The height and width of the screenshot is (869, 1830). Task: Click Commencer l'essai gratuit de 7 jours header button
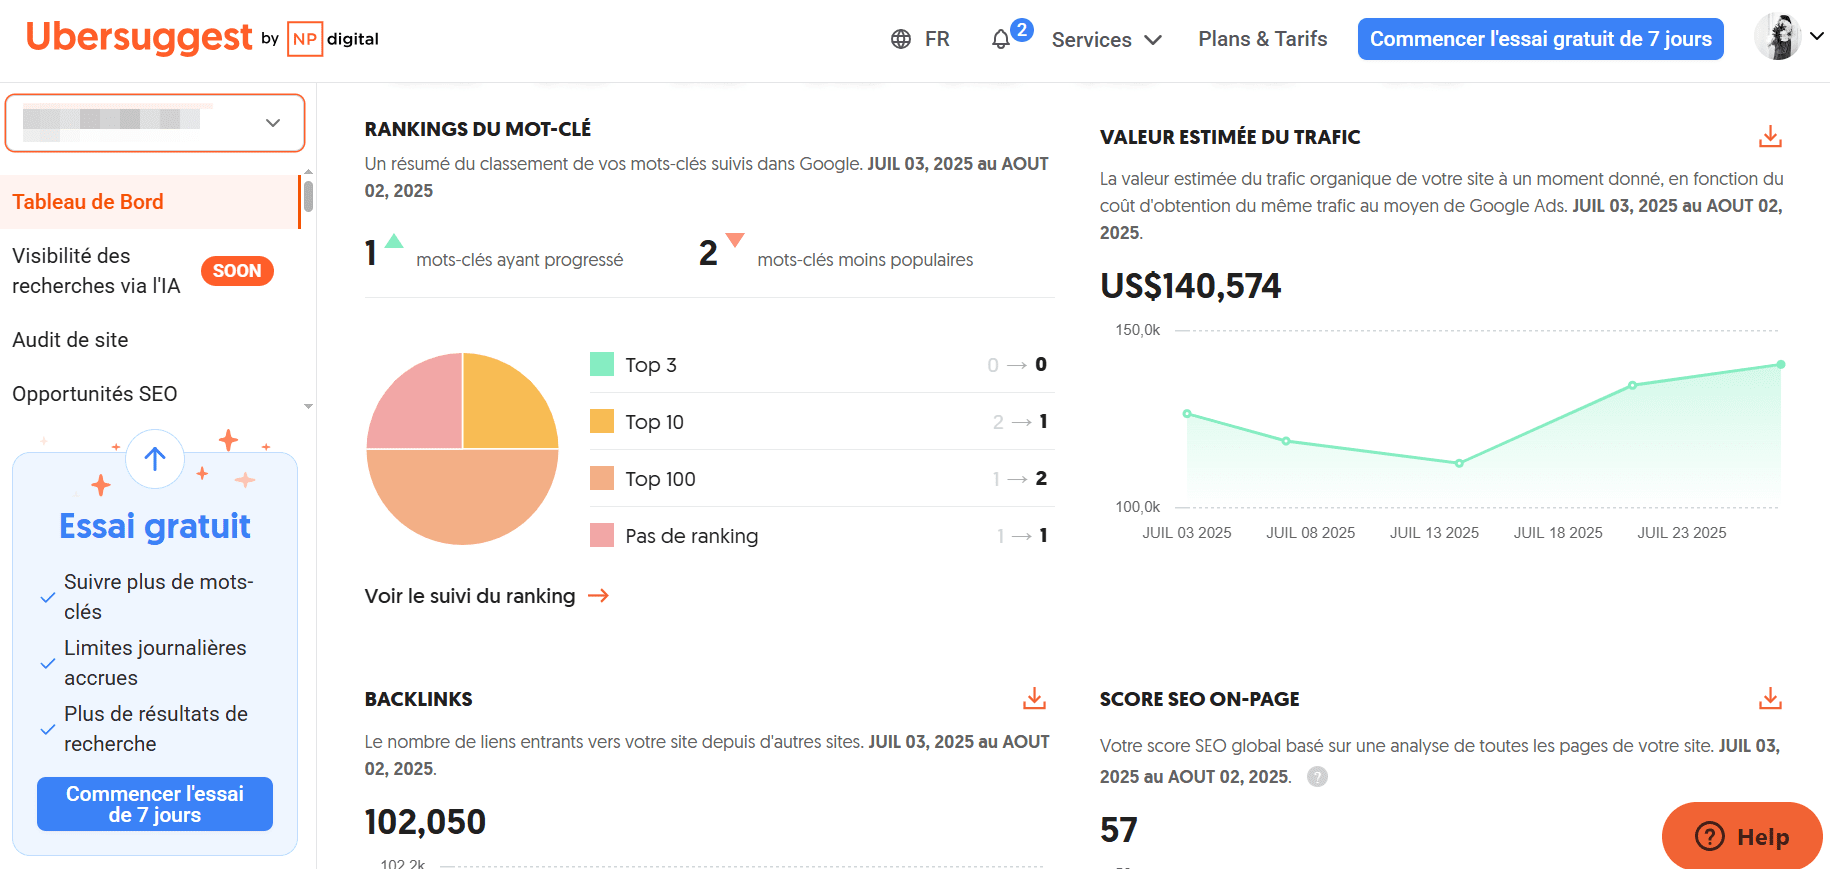(1540, 39)
